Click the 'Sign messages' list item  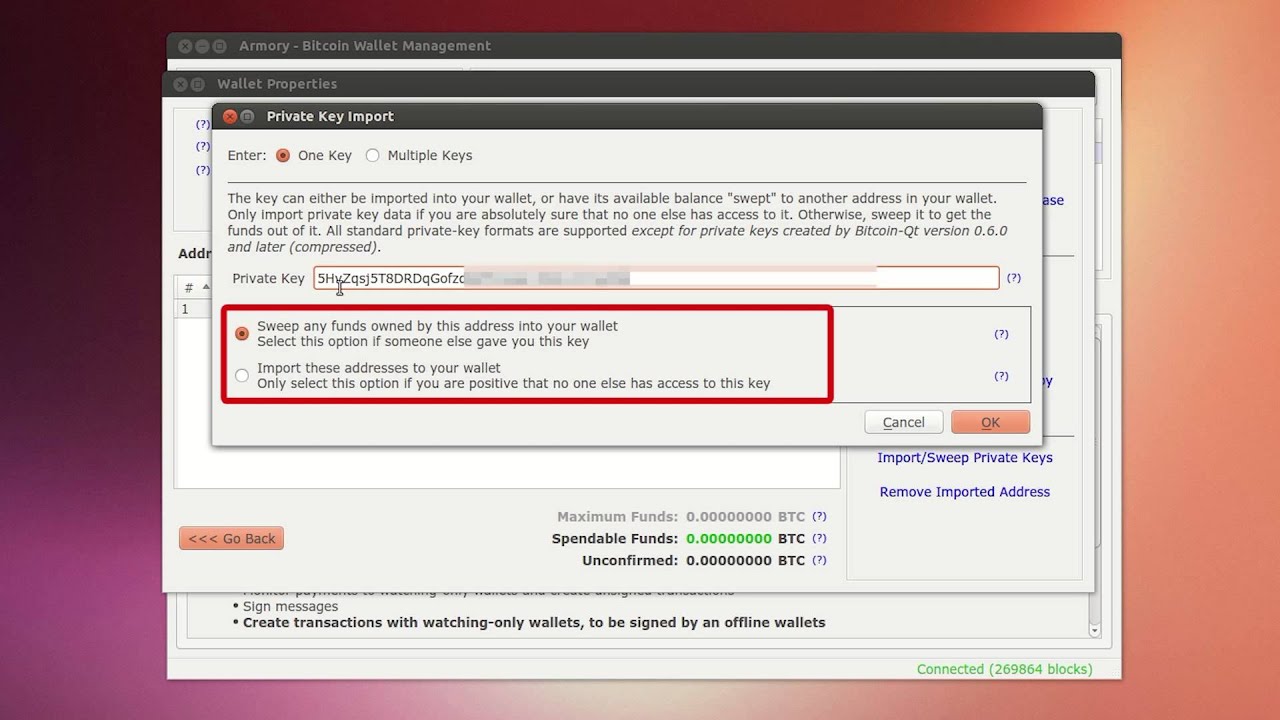(x=290, y=607)
